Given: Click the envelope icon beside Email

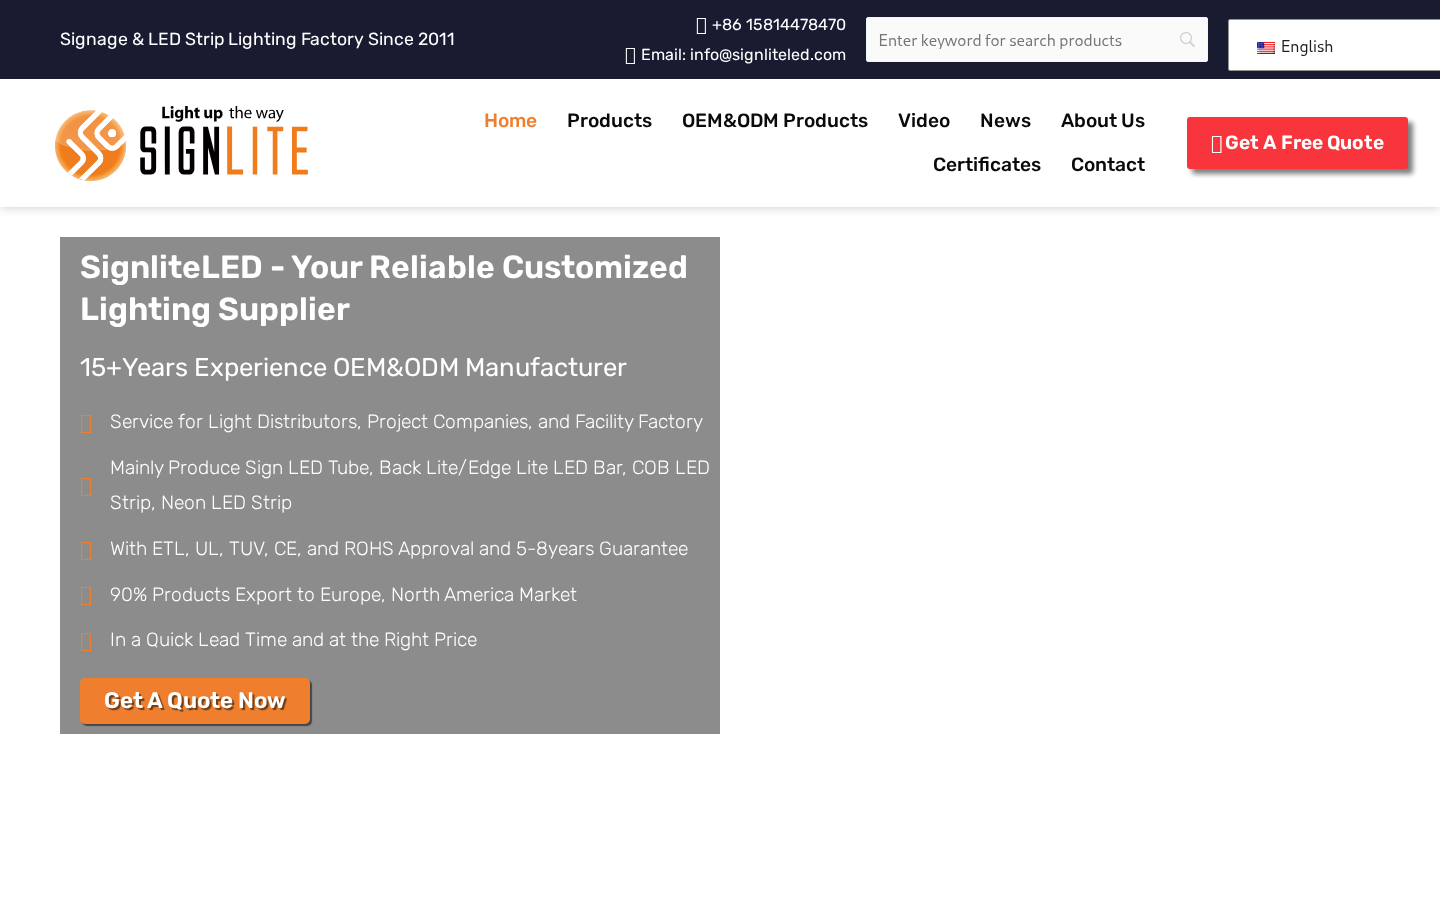Looking at the screenshot, I should (630, 56).
